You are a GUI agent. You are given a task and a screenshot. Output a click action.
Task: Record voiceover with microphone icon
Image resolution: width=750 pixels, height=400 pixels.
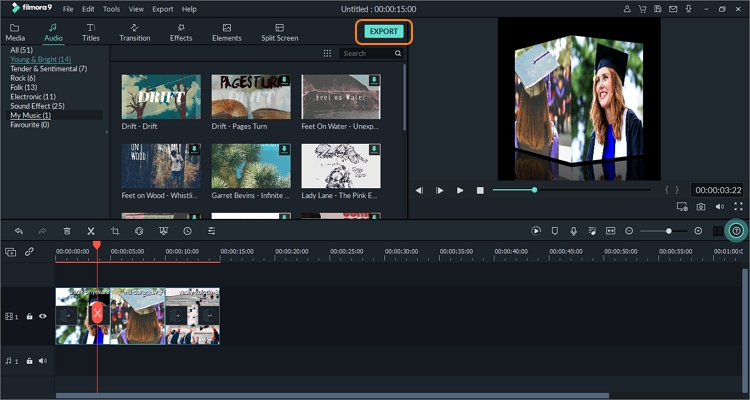pos(574,231)
